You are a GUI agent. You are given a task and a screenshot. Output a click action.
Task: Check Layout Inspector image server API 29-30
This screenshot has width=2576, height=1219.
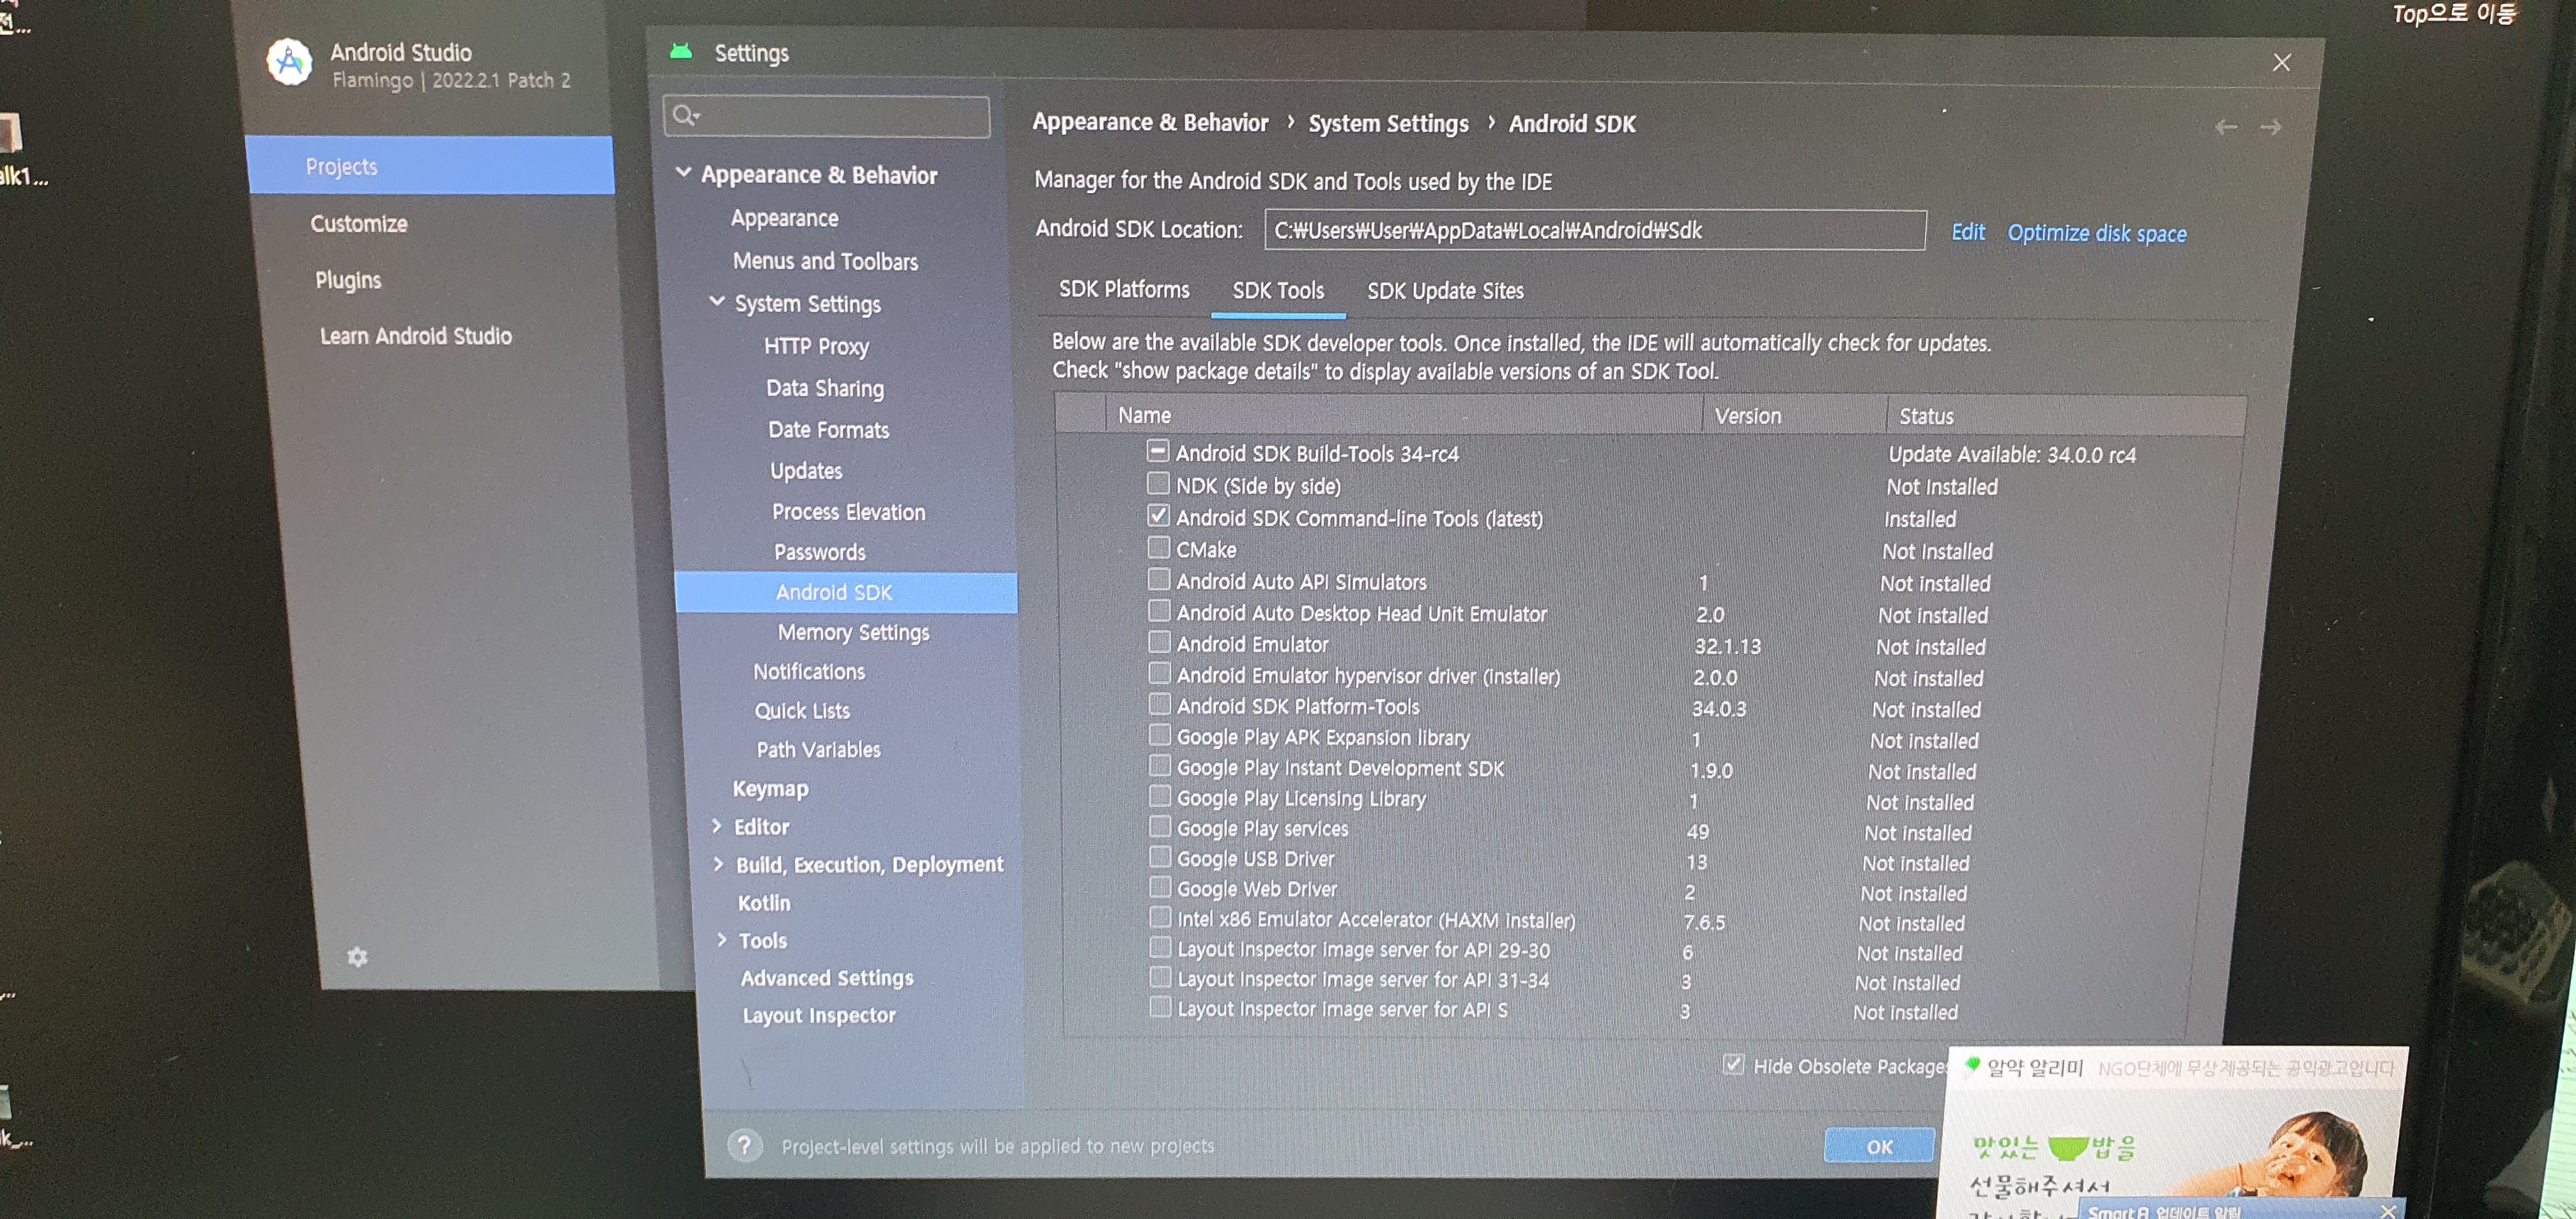pos(1160,947)
